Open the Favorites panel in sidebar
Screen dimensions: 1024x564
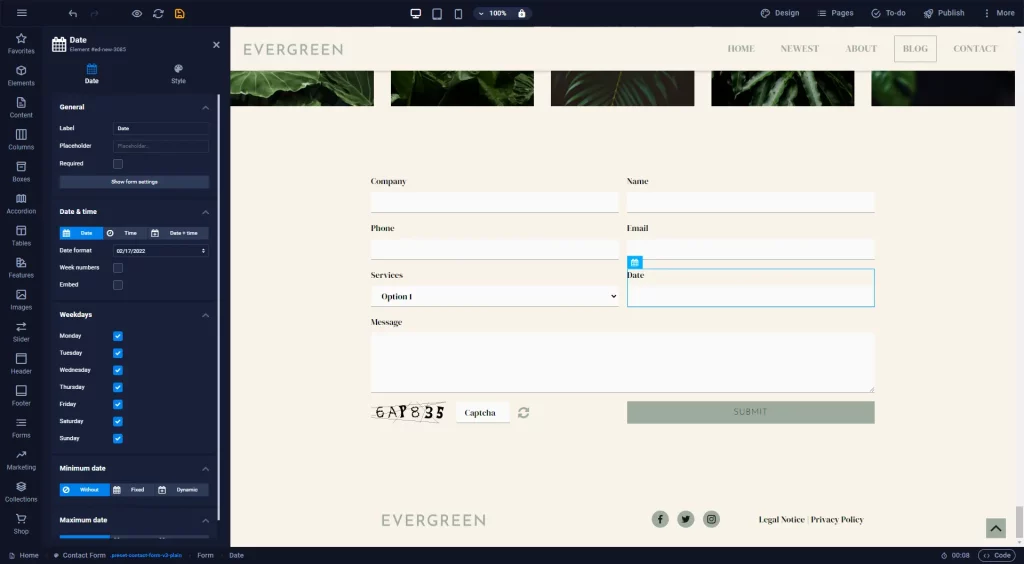tap(21, 44)
